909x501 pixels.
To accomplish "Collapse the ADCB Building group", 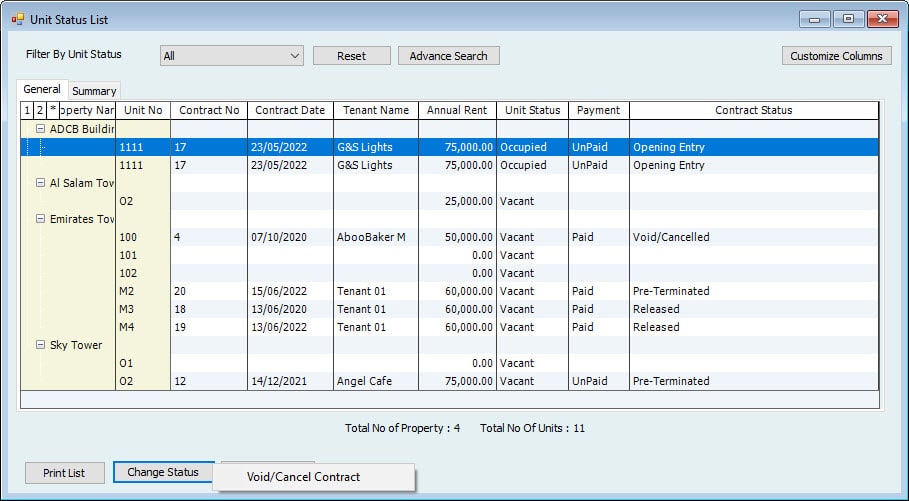I will (x=40, y=129).
